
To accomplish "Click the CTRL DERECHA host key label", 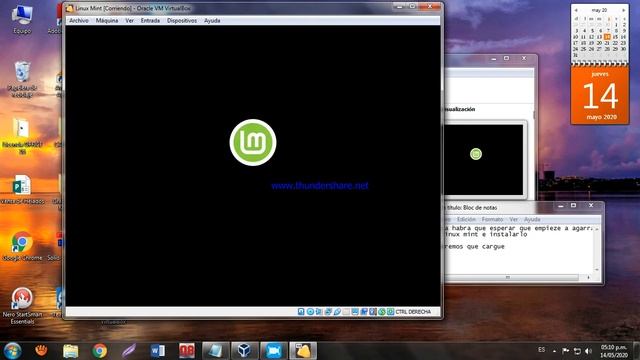I will tap(413, 312).
